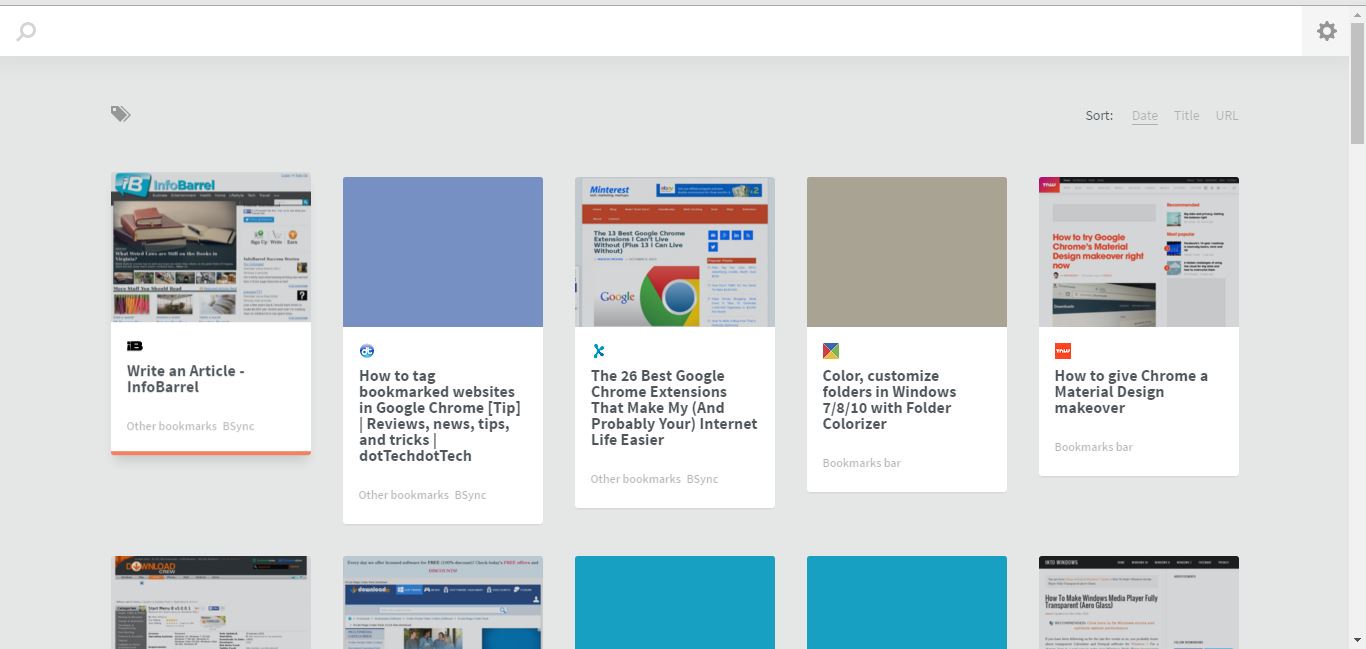Click the solid blue thumbnail of dotTech card

point(443,252)
